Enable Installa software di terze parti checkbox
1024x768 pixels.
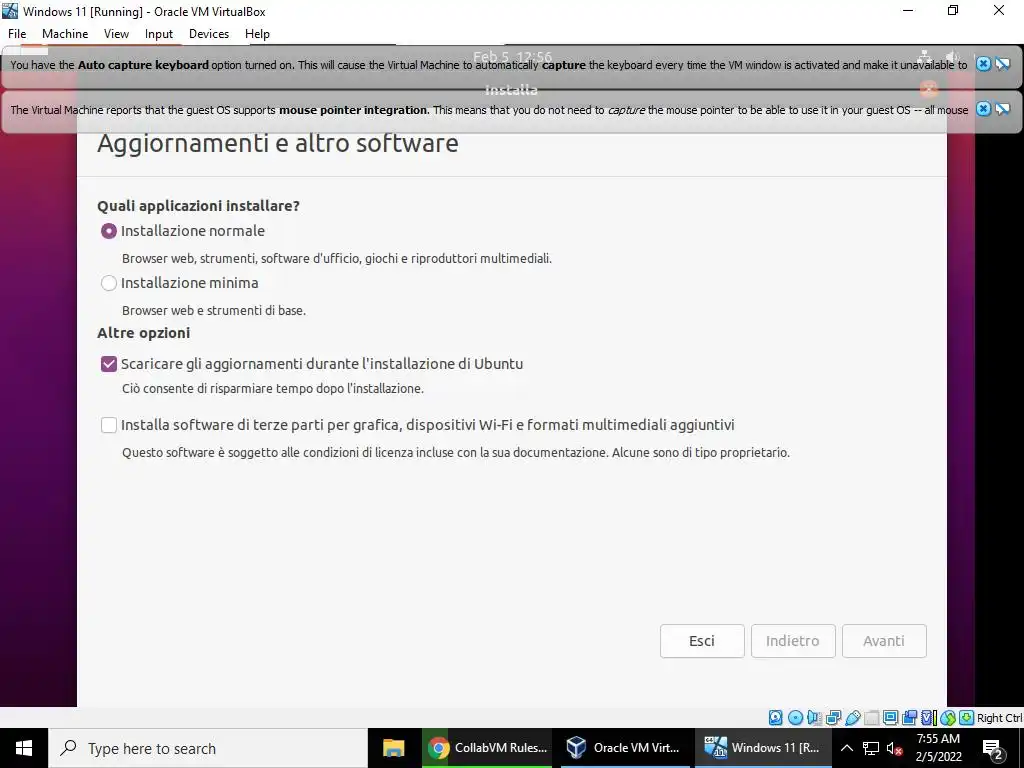tap(109, 425)
